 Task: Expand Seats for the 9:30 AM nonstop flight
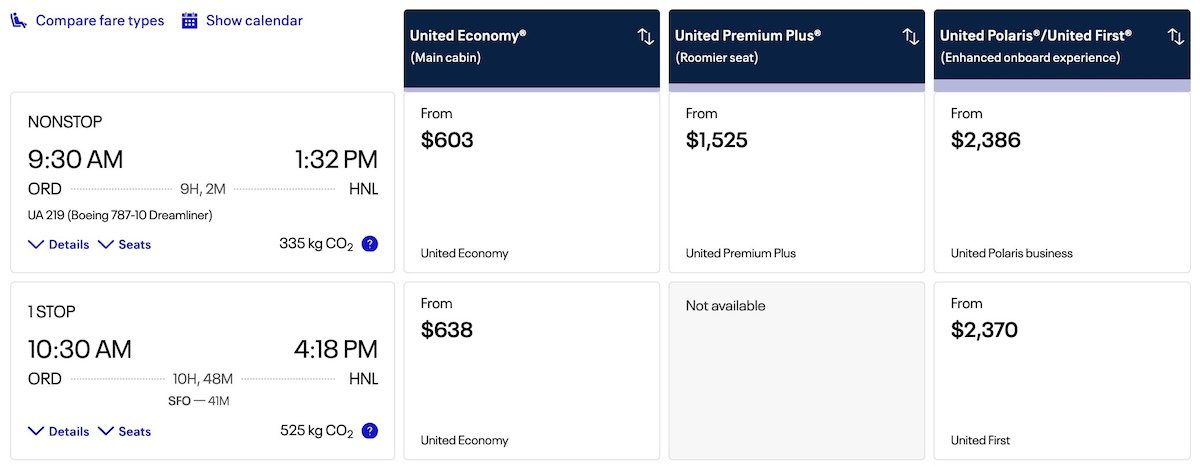[x=125, y=244]
